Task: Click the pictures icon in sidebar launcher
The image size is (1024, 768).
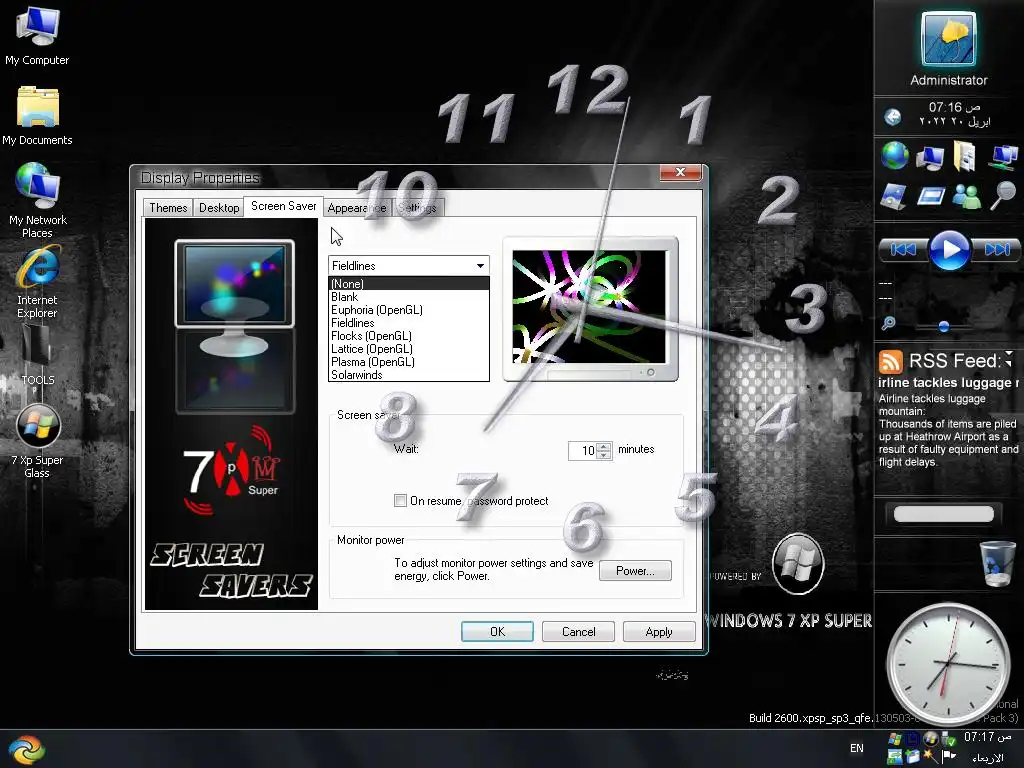Action: (893, 196)
